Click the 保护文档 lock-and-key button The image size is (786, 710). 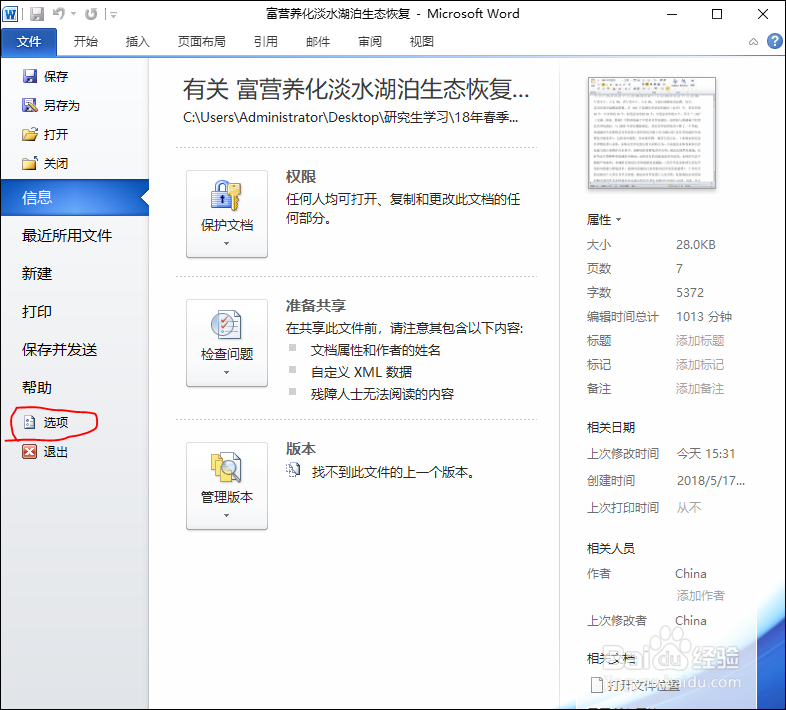227,214
